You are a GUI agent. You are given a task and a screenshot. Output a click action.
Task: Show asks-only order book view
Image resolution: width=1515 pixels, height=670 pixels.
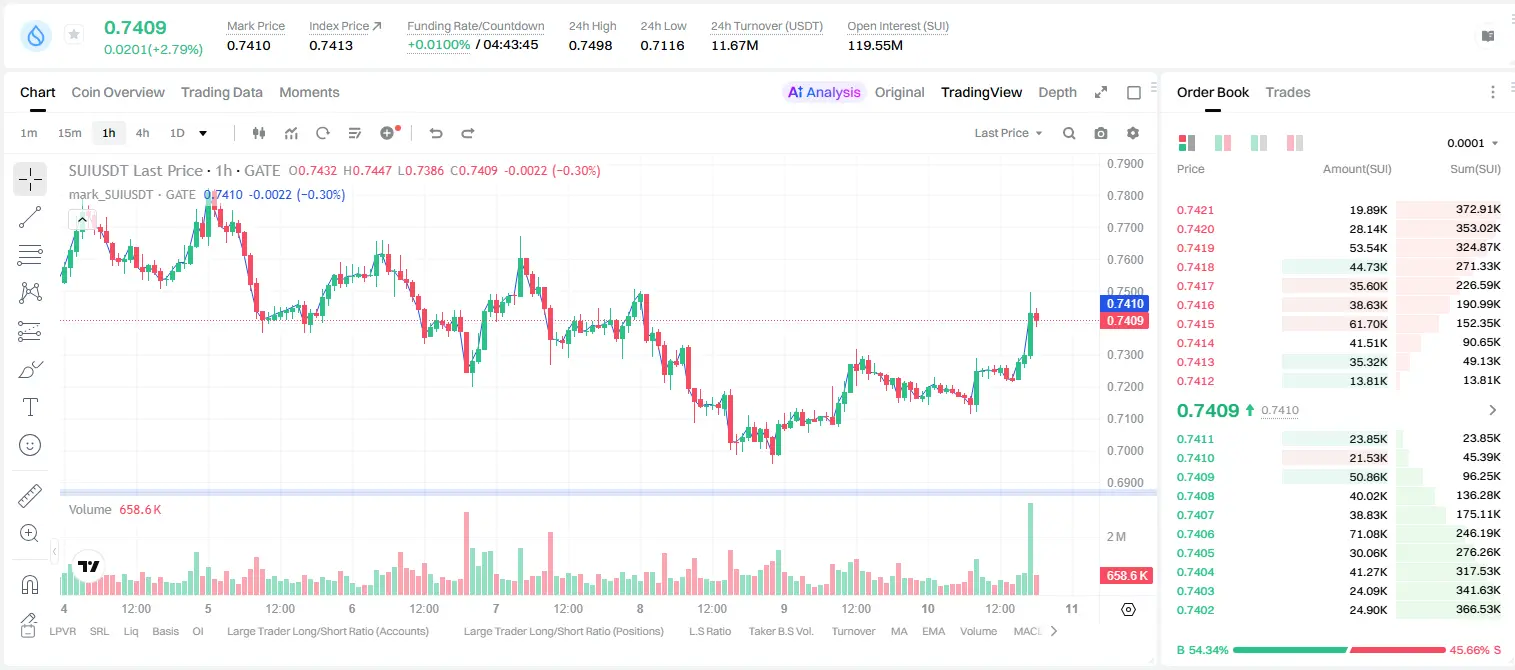[x=1295, y=143]
